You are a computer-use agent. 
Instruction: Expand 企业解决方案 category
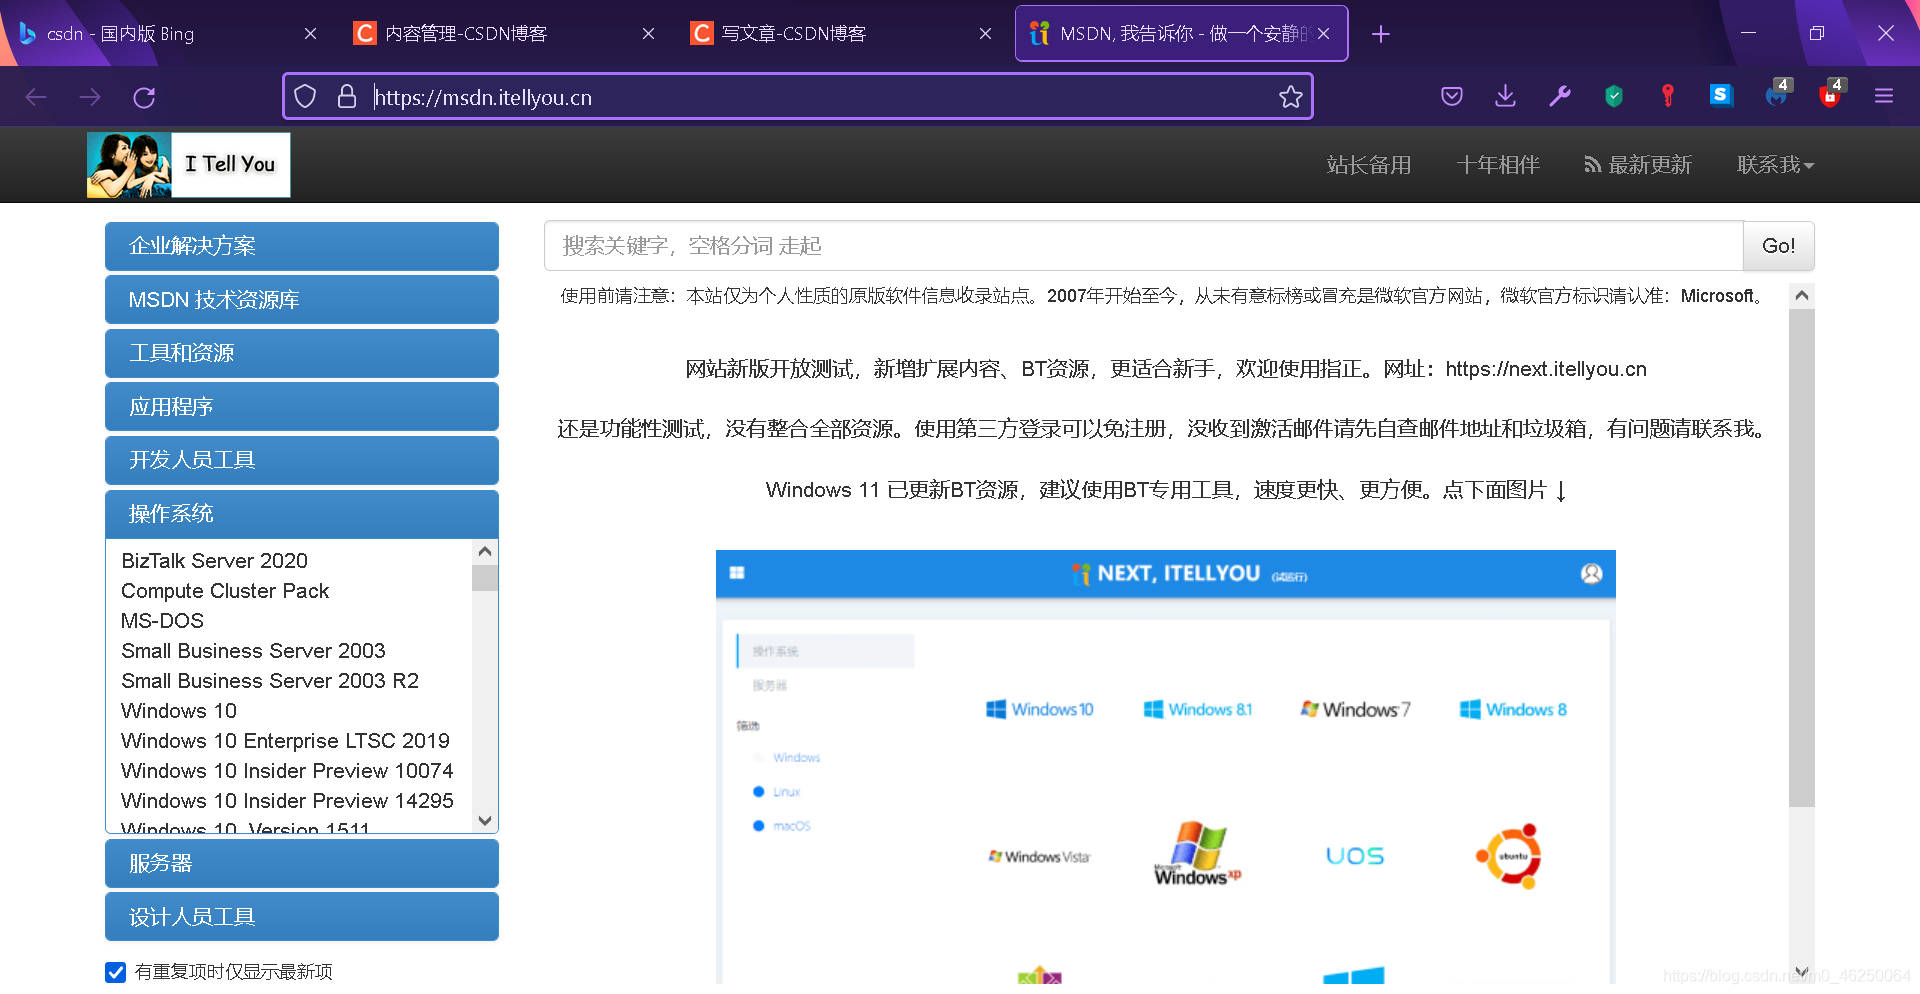(302, 246)
